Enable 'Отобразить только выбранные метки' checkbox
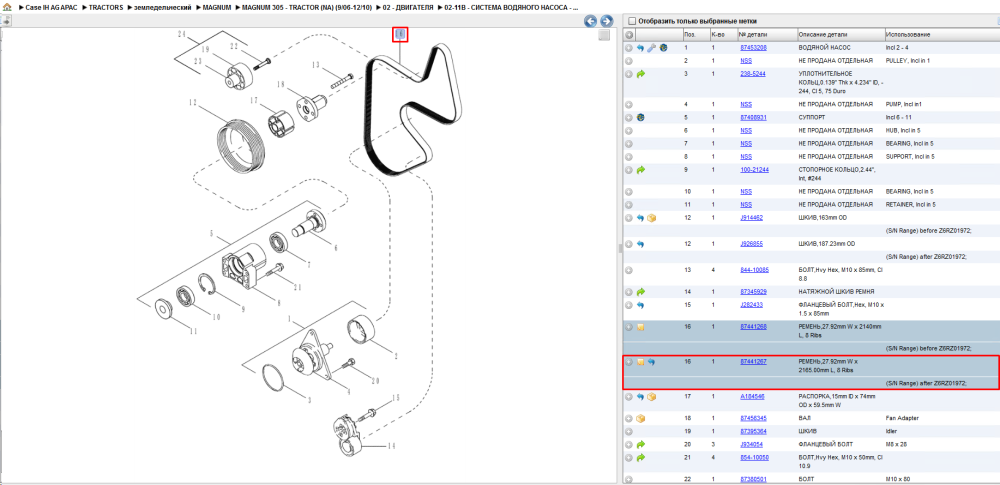The image size is (1000, 485). 632,21
